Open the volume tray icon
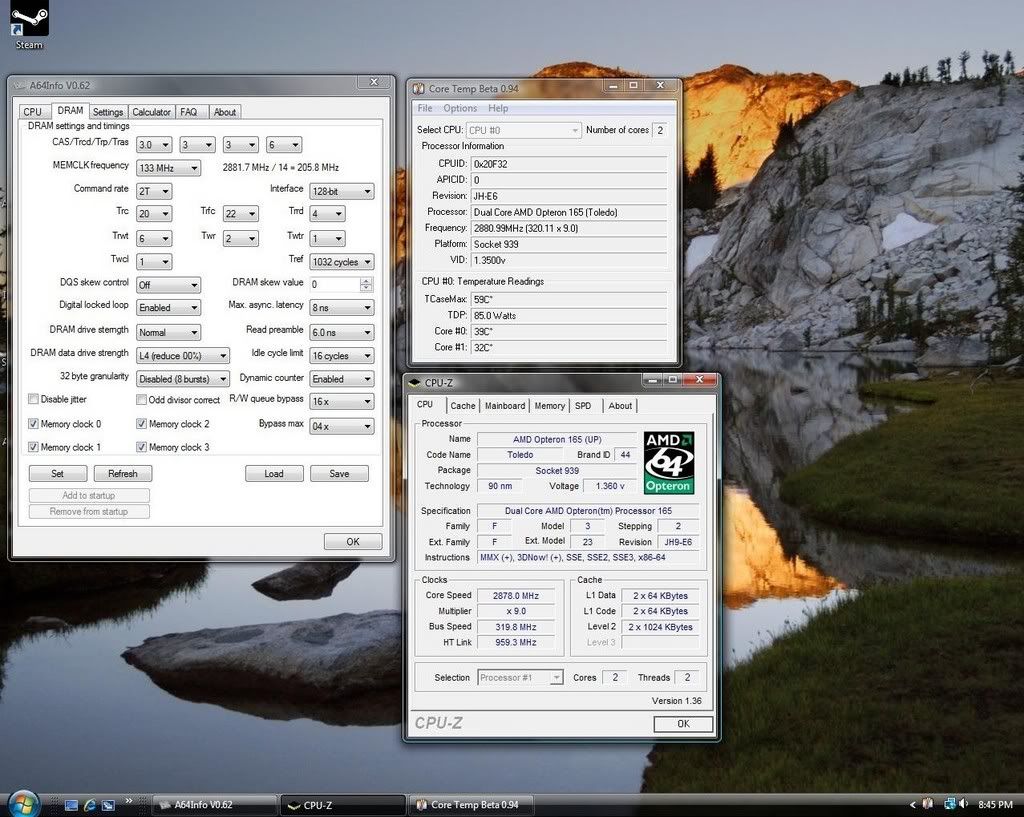The height and width of the screenshot is (817, 1024). tap(964, 804)
